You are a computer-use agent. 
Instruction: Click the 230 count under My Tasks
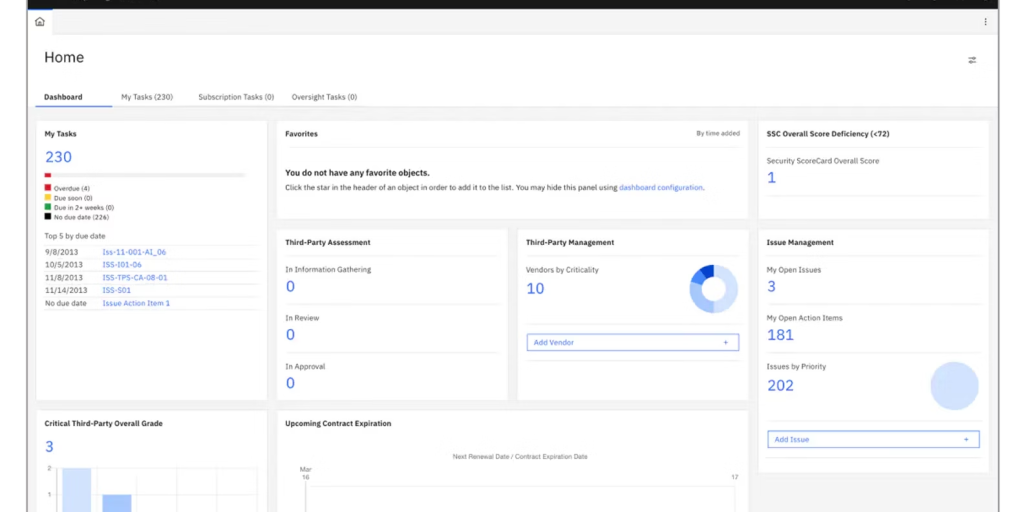pyautogui.click(x=58, y=157)
